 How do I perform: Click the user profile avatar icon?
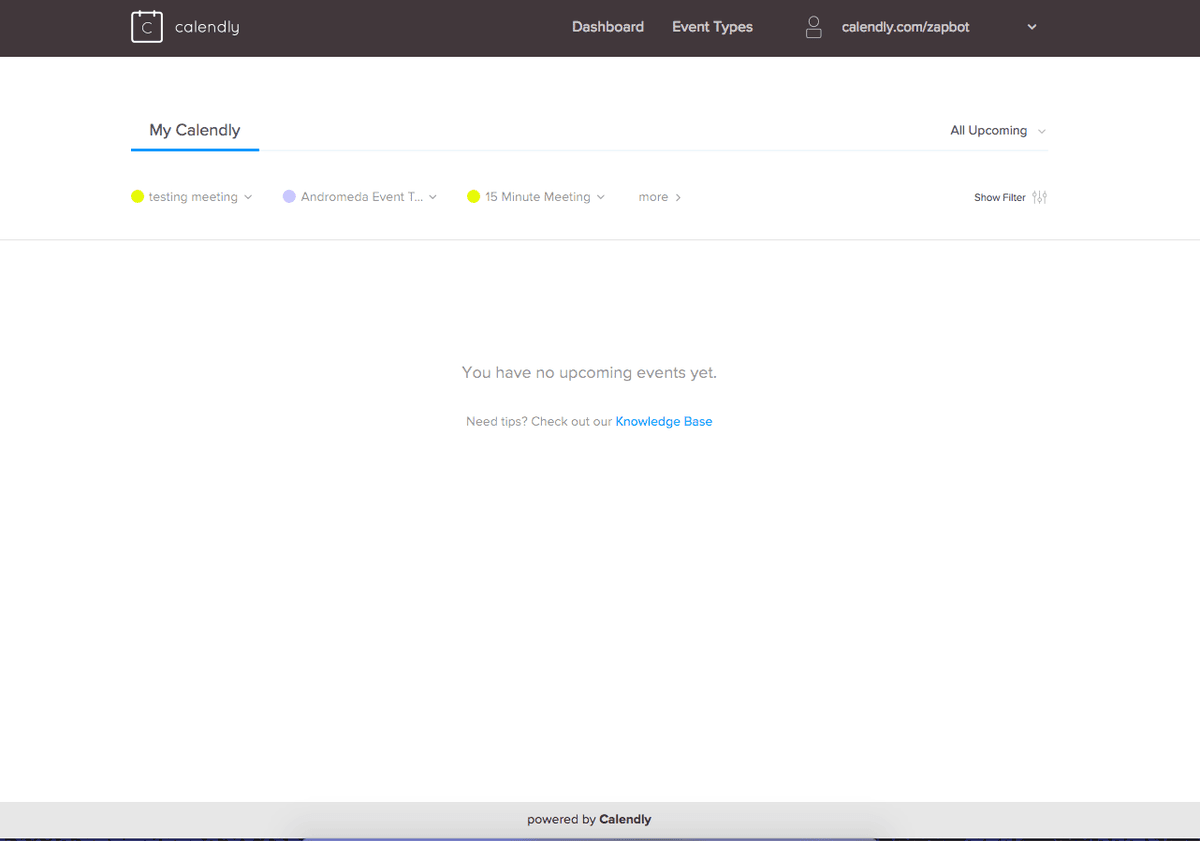tap(814, 27)
